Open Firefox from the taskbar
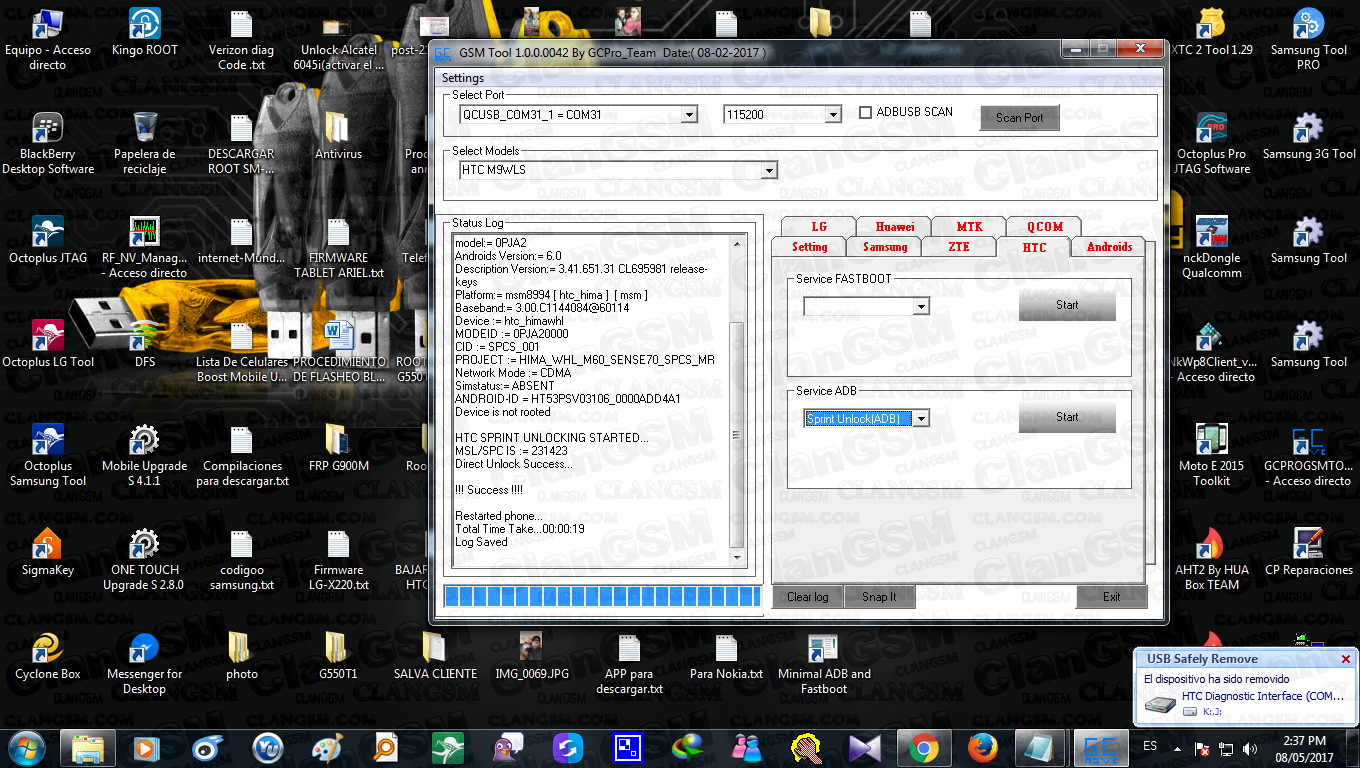The image size is (1360, 768). tap(983, 748)
